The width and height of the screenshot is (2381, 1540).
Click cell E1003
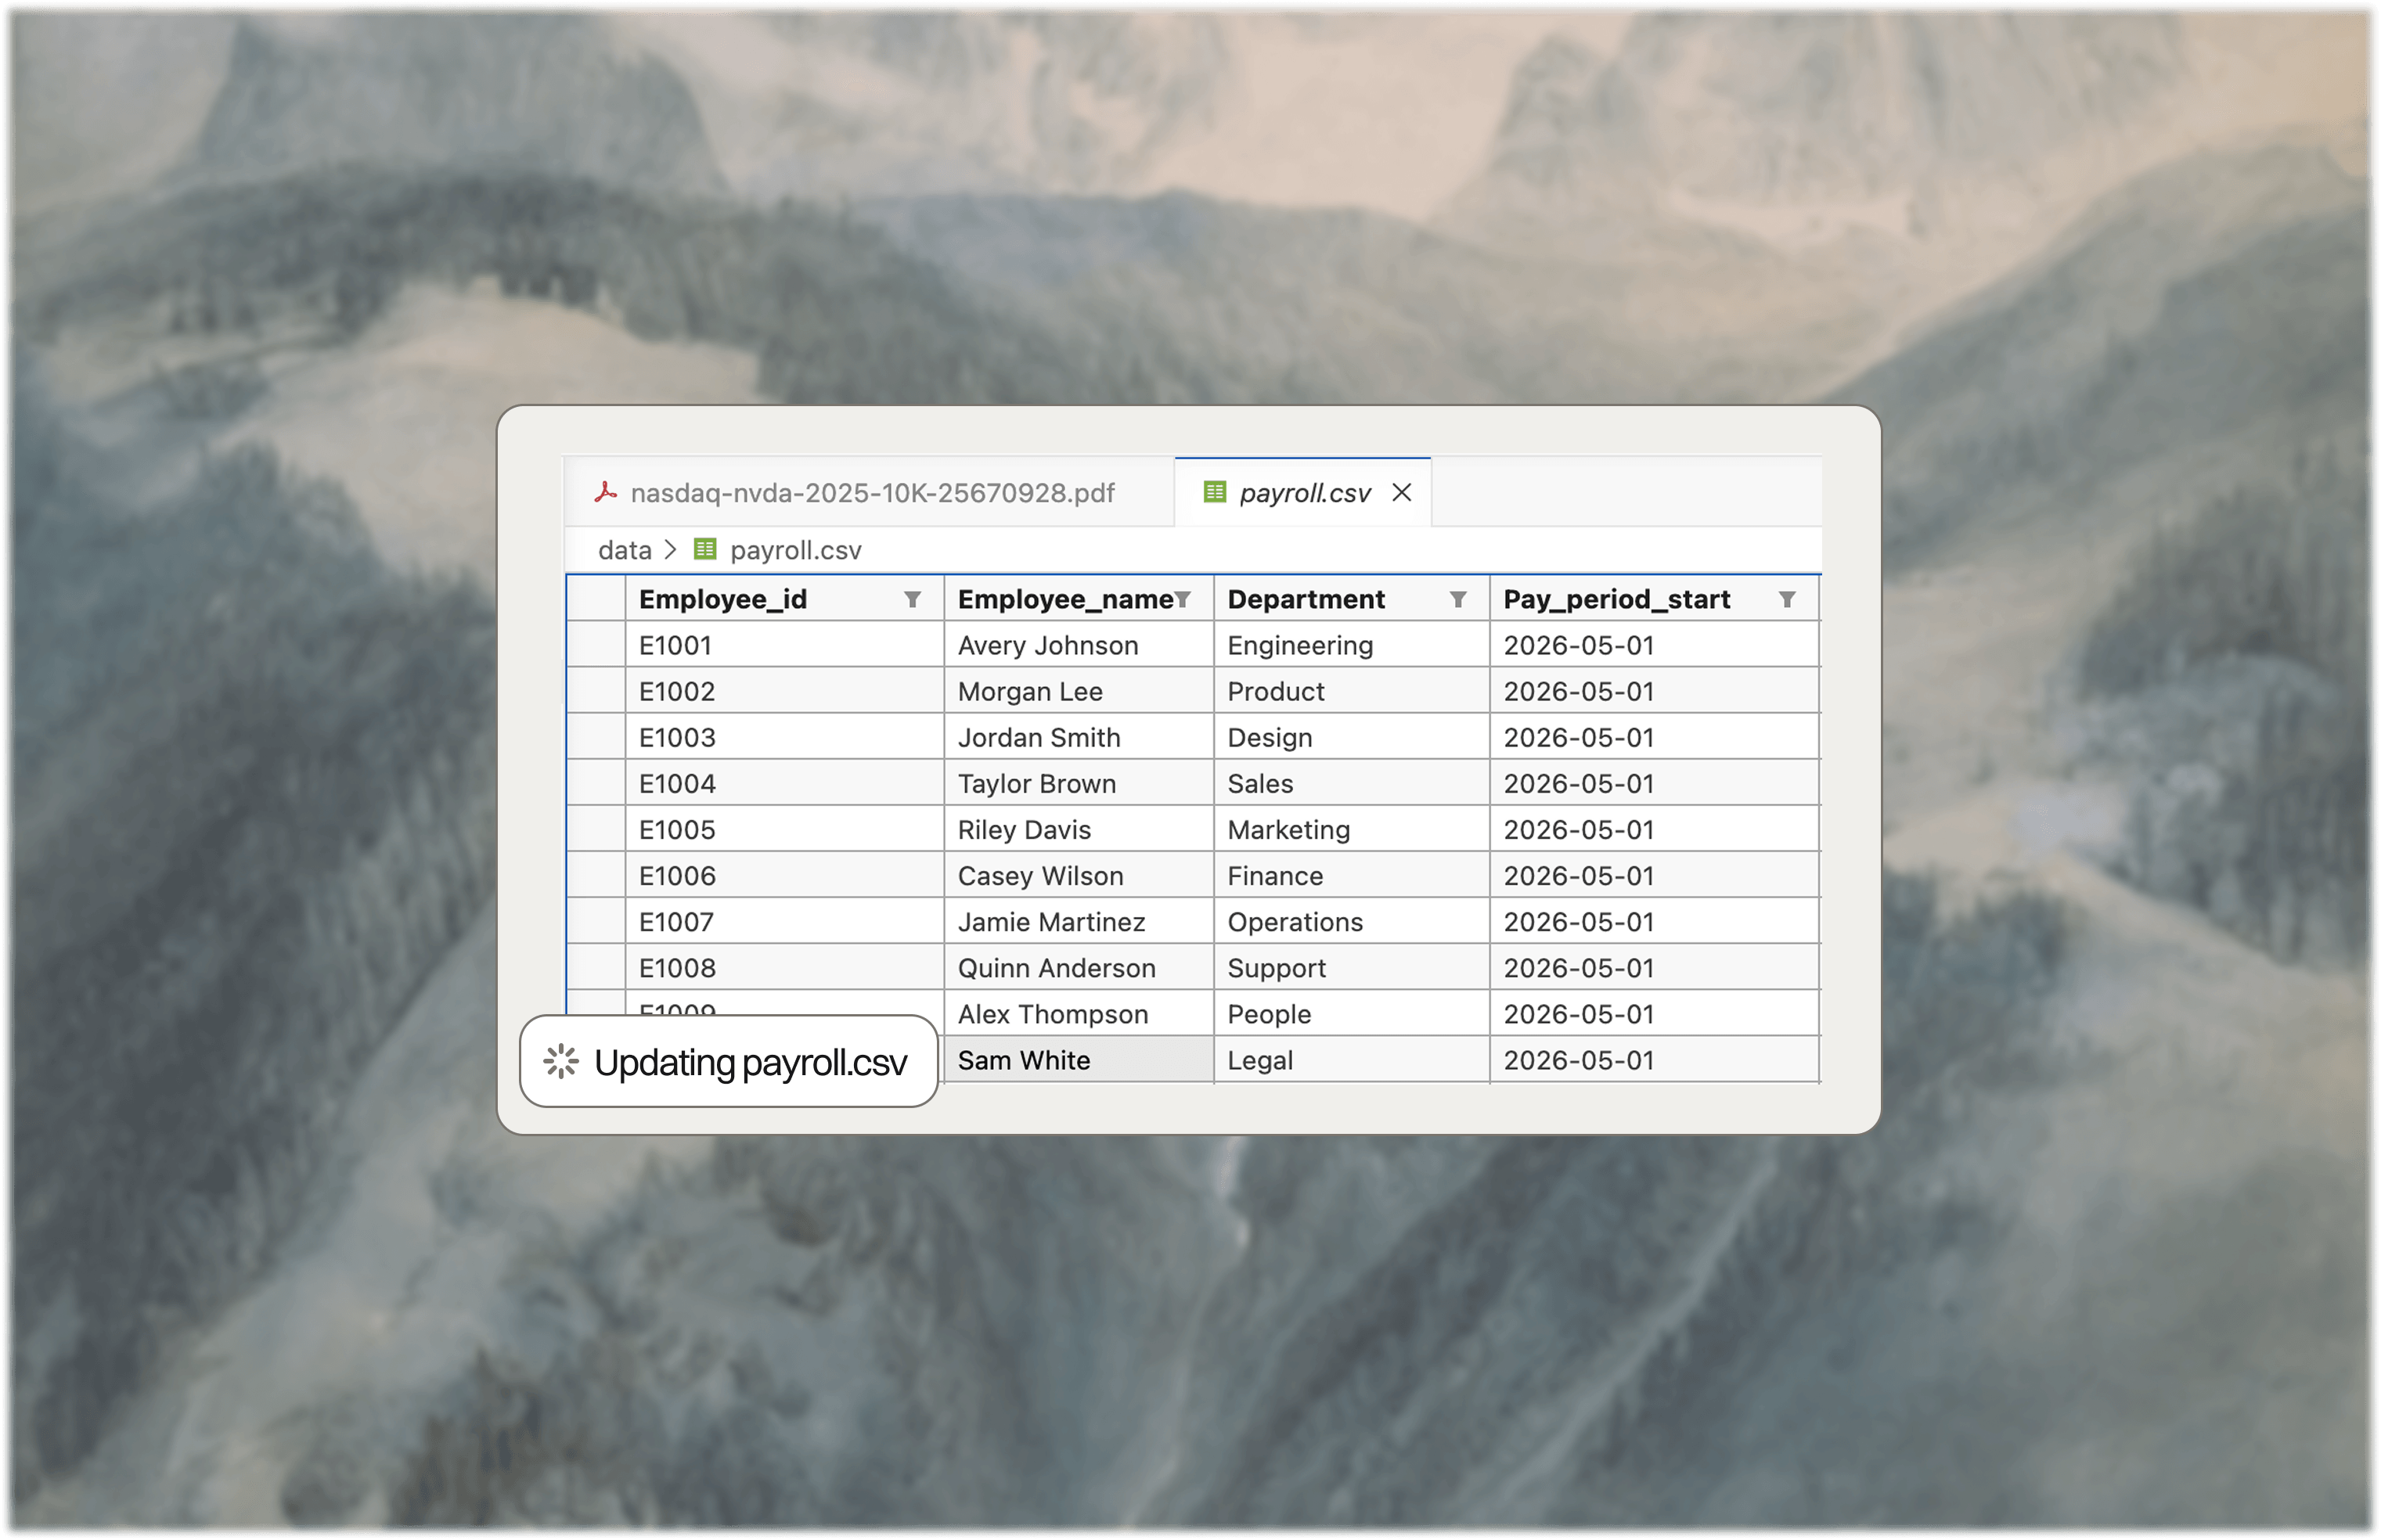pos(785,737)
